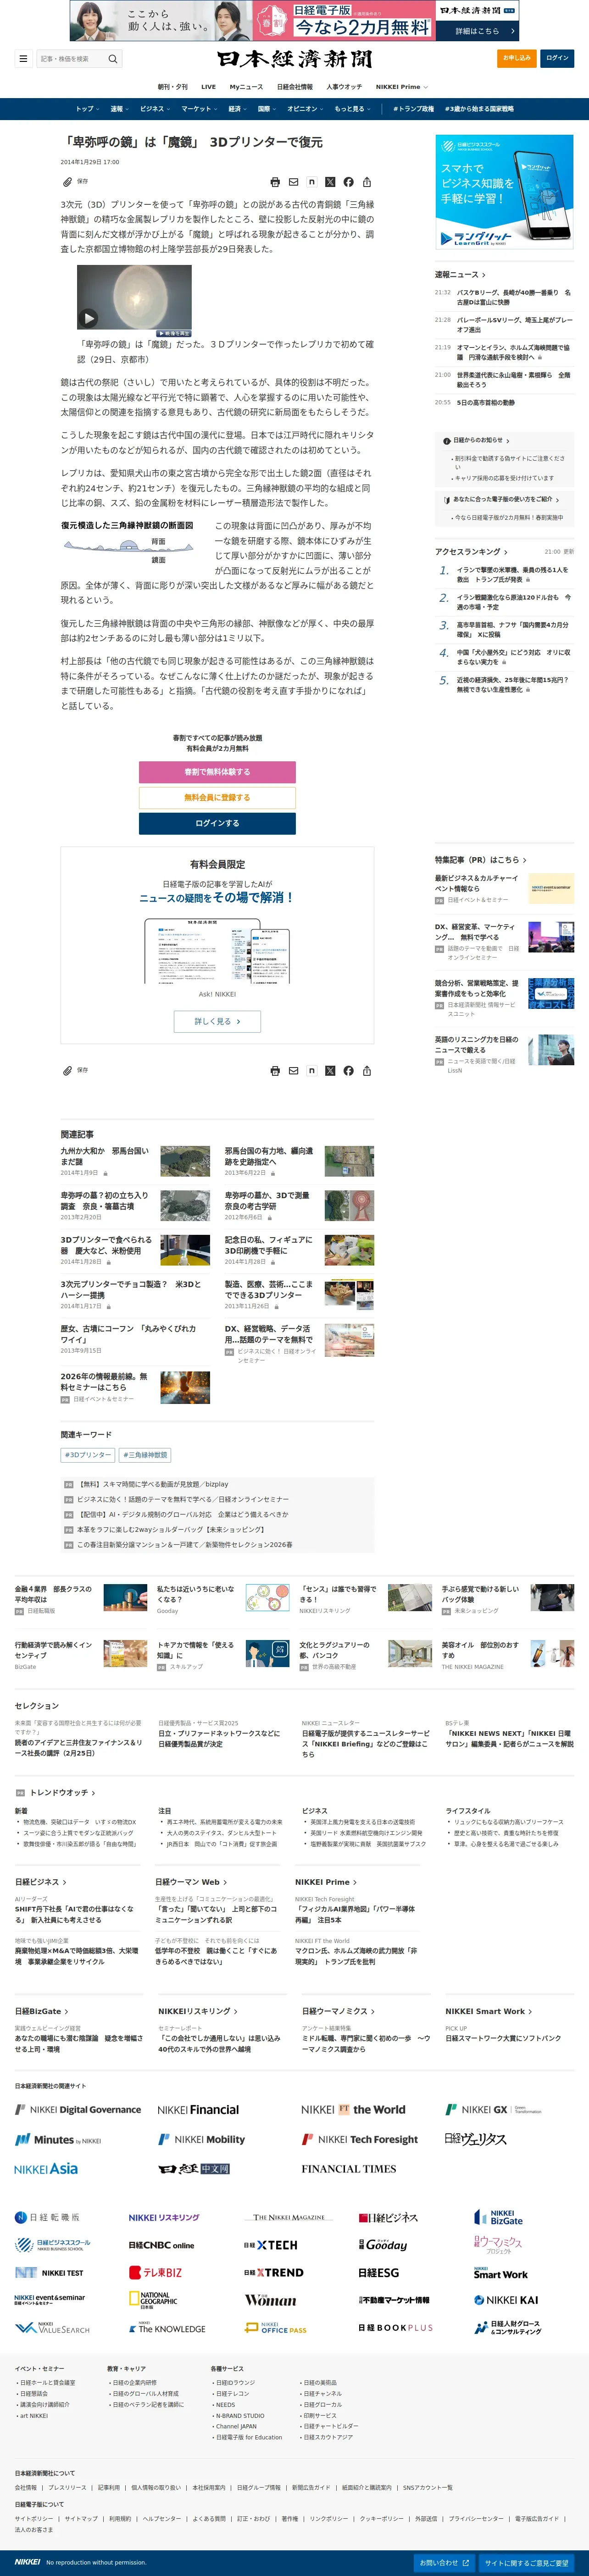This screenshot has width=589, height=2576.
Task: Open the FINANCIAL TIMES logo link
Action: pyautogui.click(x=348, y=2168)
